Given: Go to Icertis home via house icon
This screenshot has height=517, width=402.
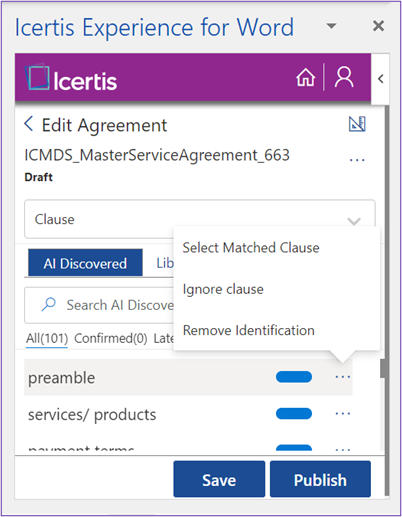Looking at the screenshot, I should (x=305, y=77).
